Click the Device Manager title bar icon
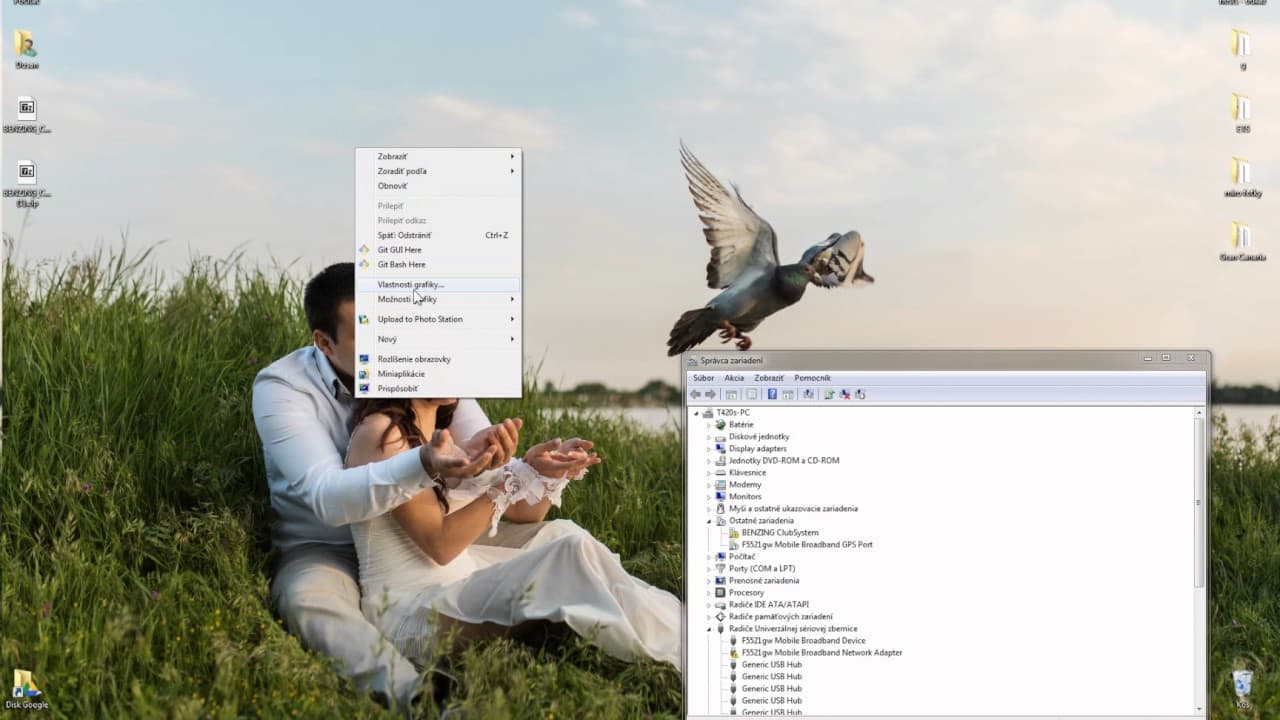 click(x=693, y=360)
